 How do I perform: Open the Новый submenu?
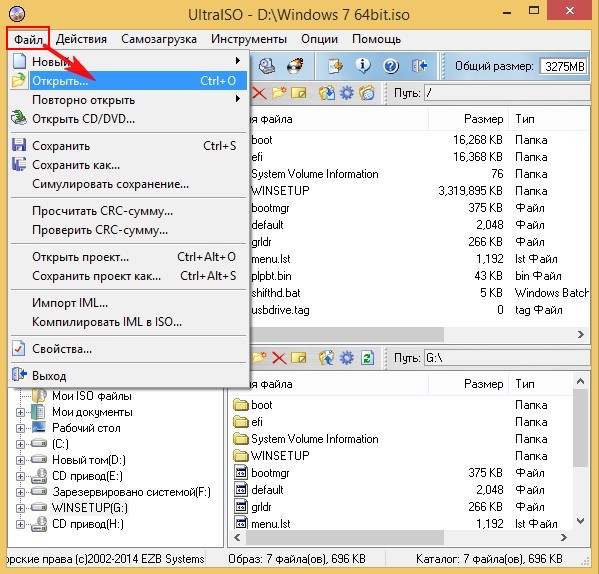pos(129,61)
